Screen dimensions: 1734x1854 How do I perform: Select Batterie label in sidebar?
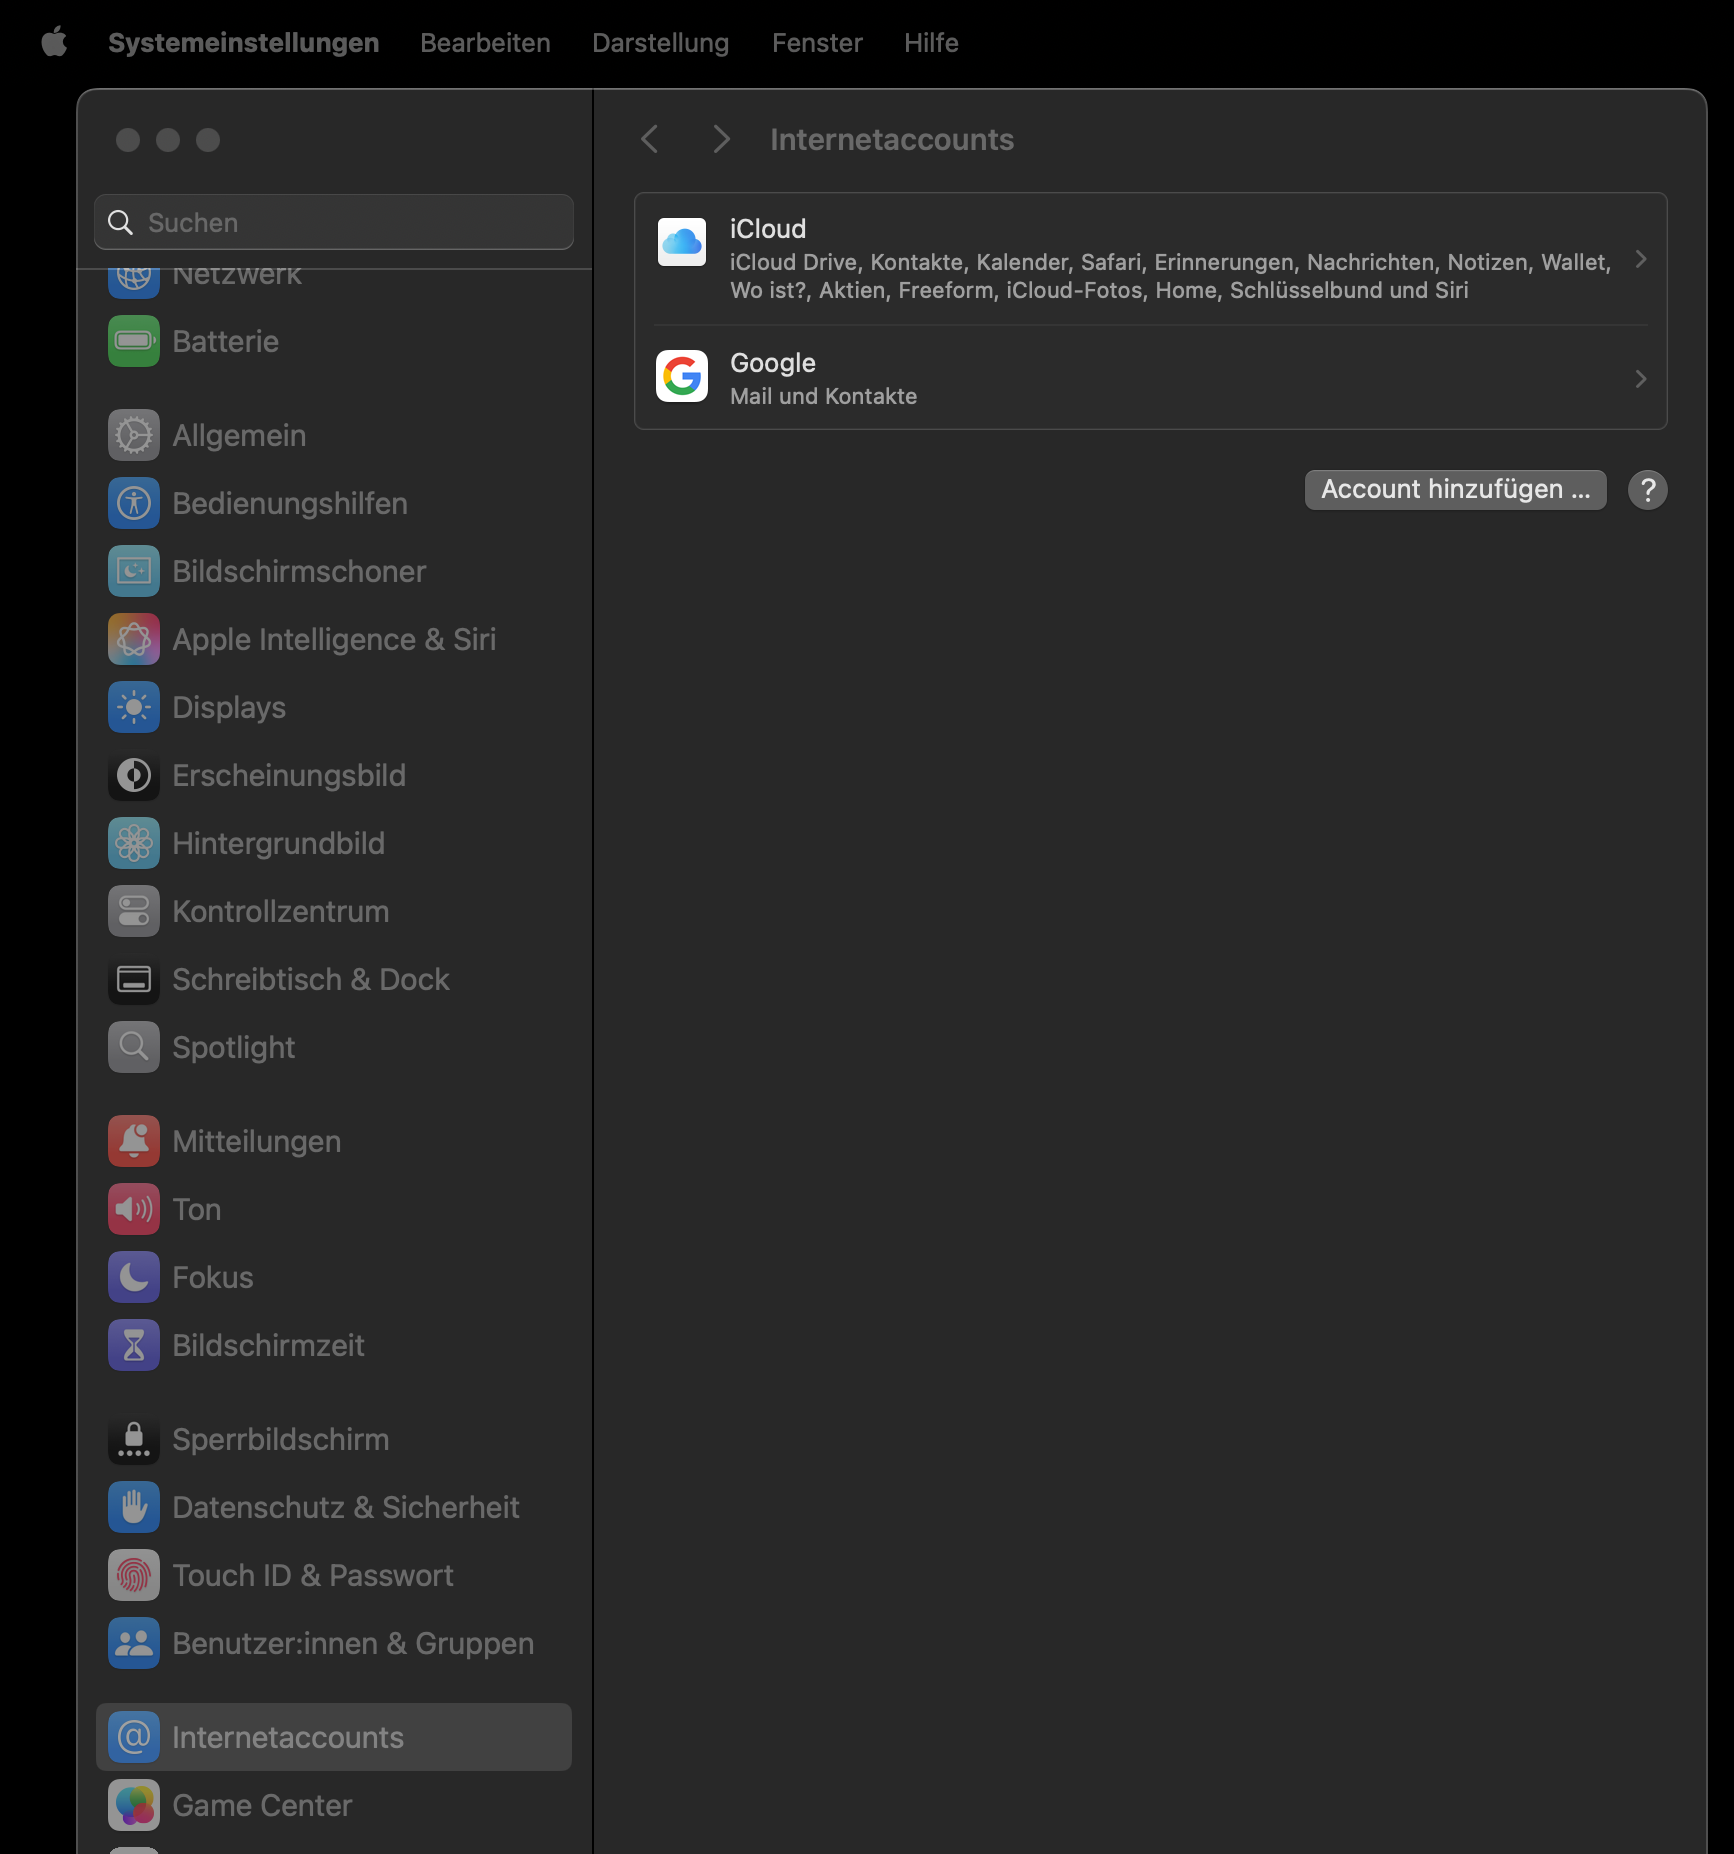pyautogui.click(x=226, y=341)
